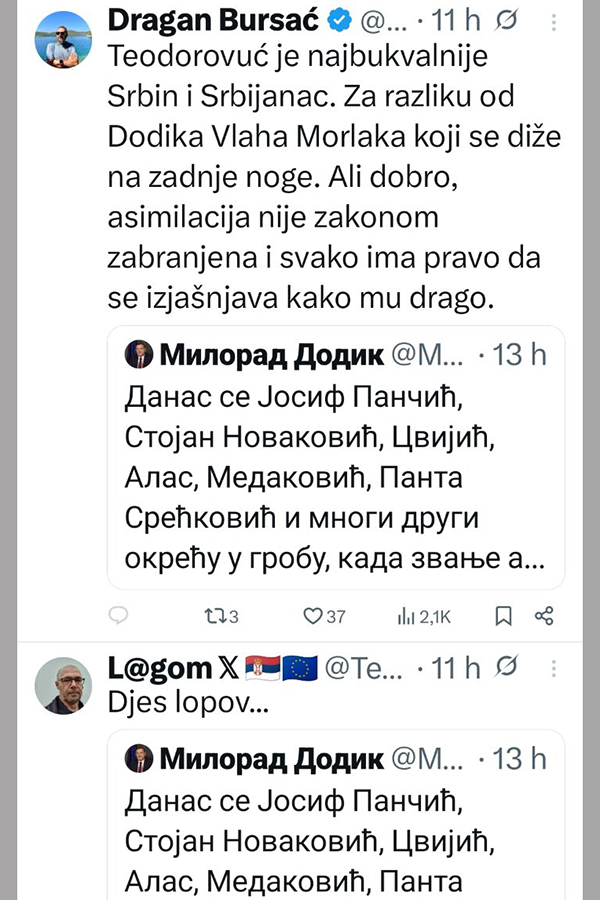Viewport: 600px width, 900px height.
Task: Click Милорад Додик avatar in first quoted tweet
Action: (138, 354)
